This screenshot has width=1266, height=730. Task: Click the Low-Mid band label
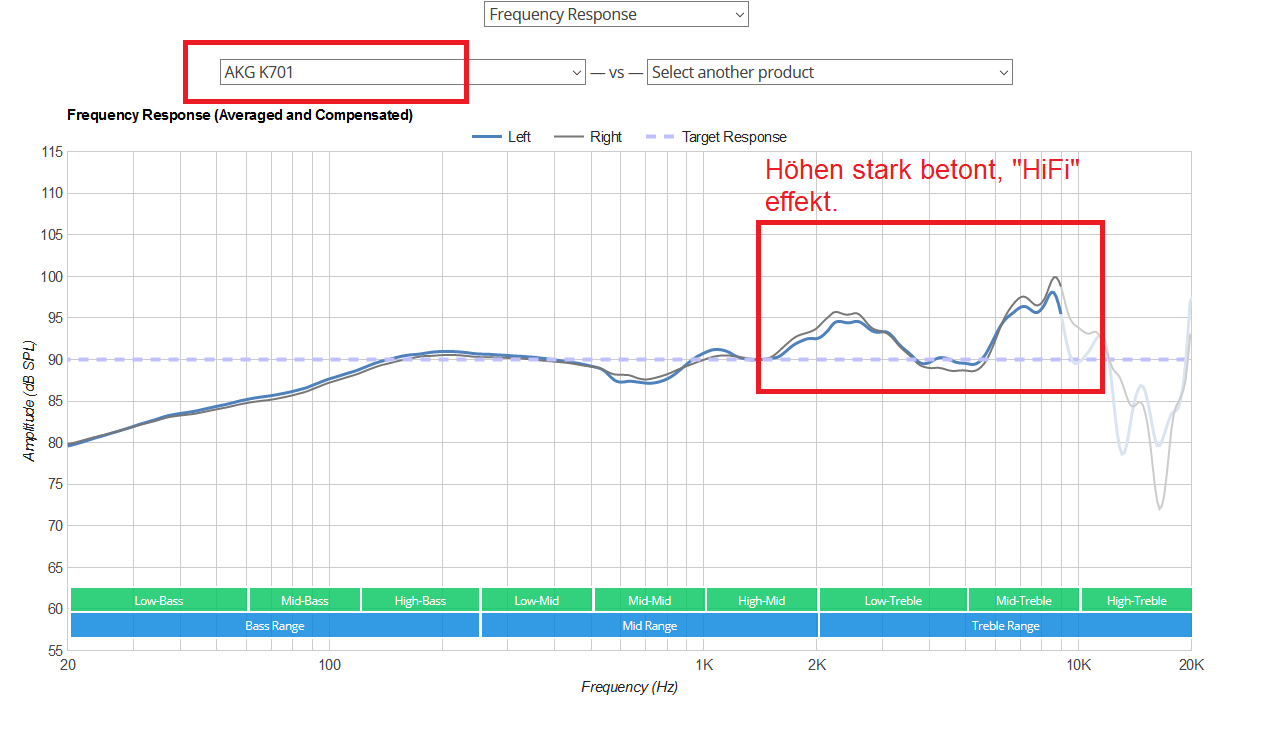tap(537, 600)
